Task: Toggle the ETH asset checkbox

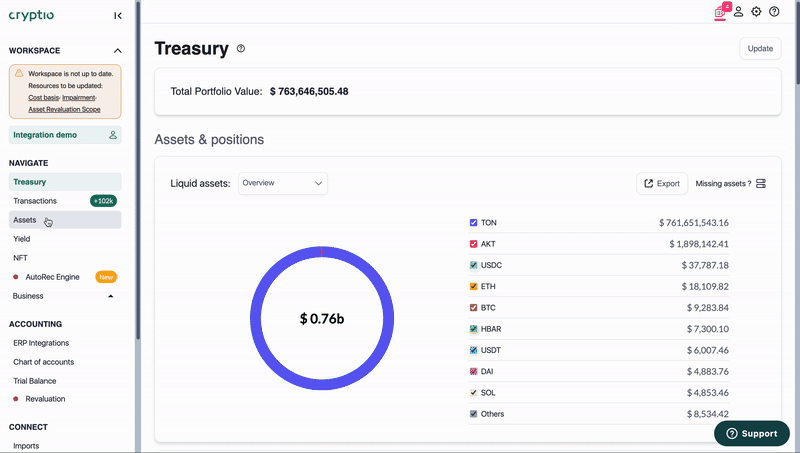Action: click(473, 286)
